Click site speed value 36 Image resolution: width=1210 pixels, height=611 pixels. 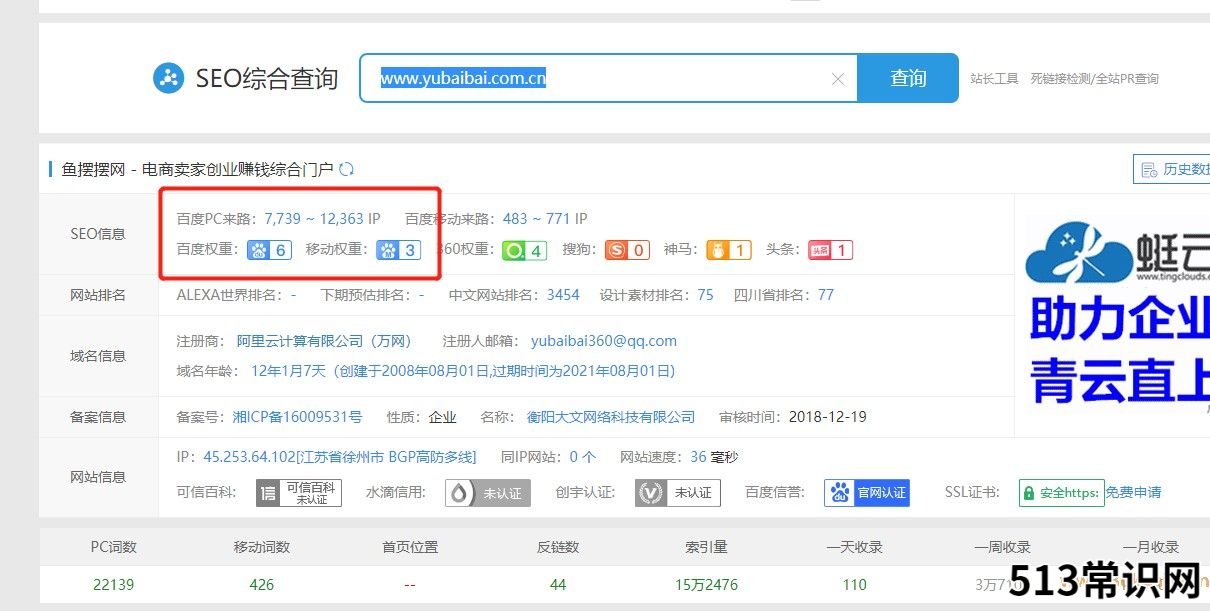pyautogui.click(x=698, y=457)
